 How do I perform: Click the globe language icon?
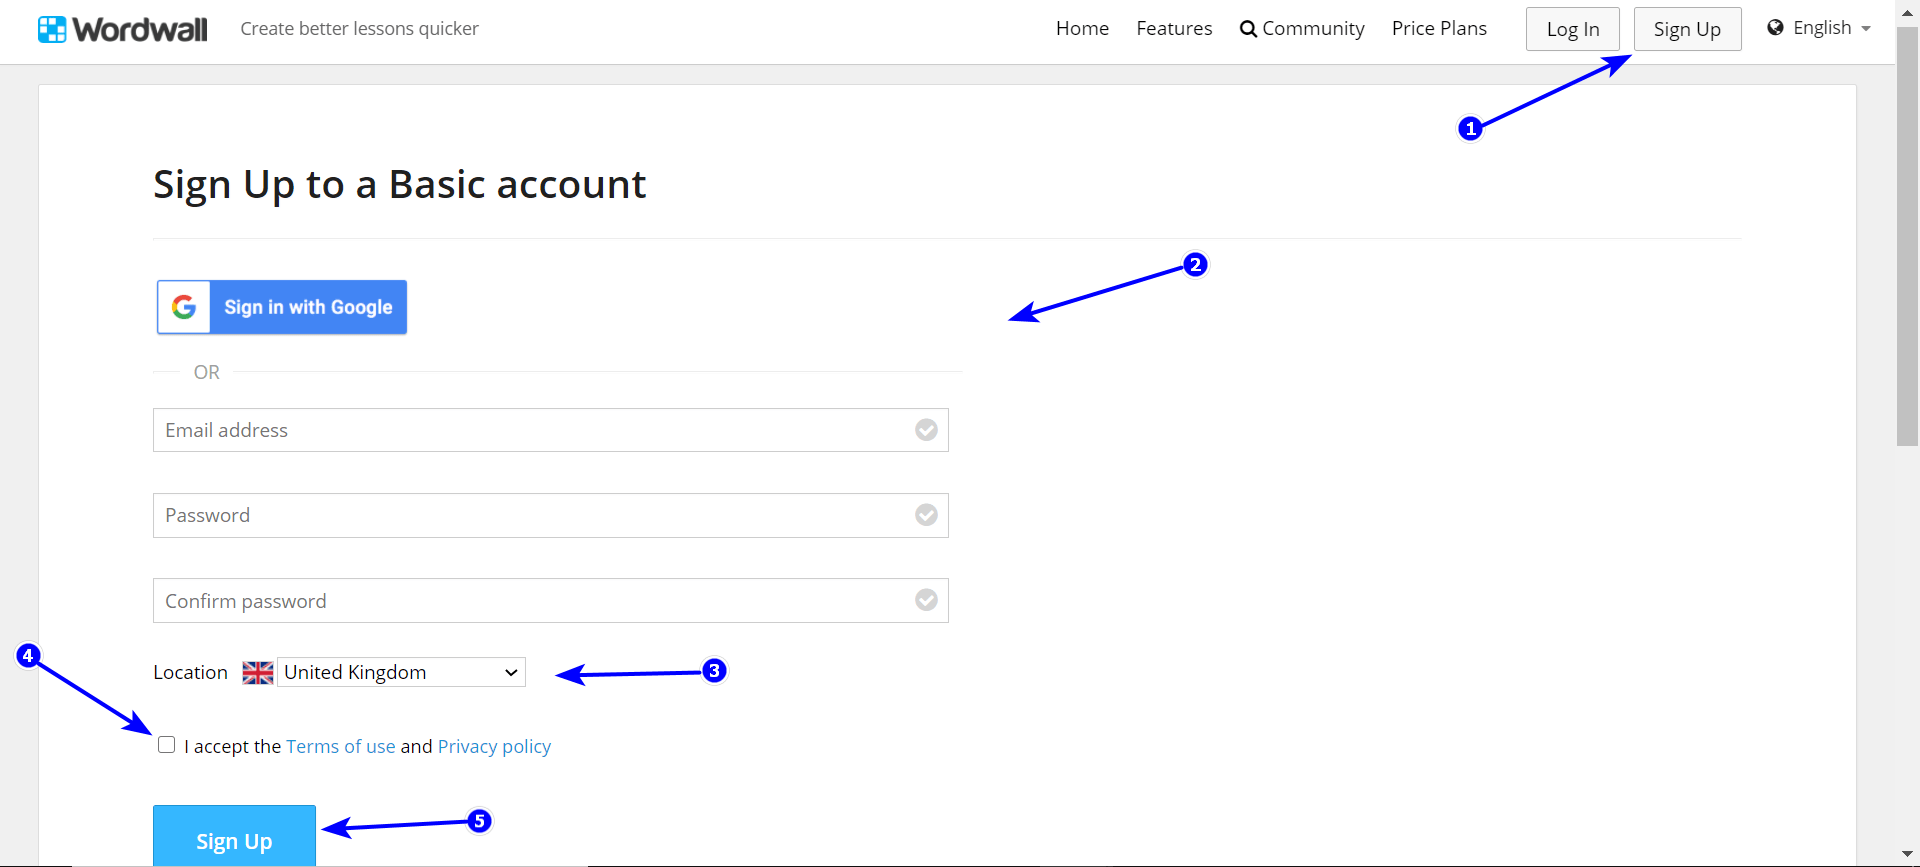point(1776,28)
